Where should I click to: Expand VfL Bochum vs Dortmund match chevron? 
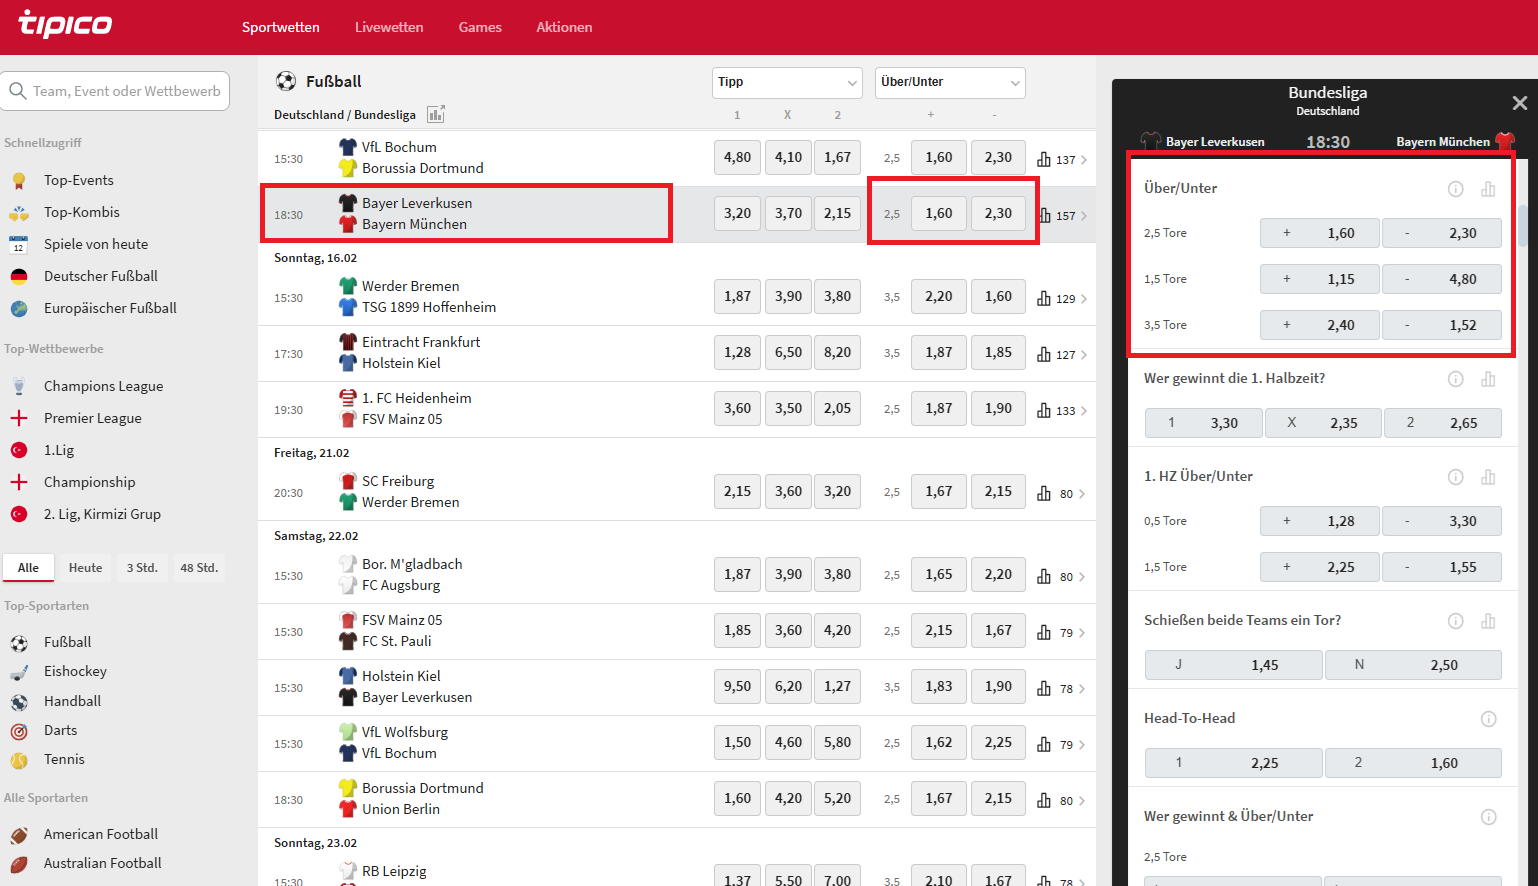(1084, 160)
